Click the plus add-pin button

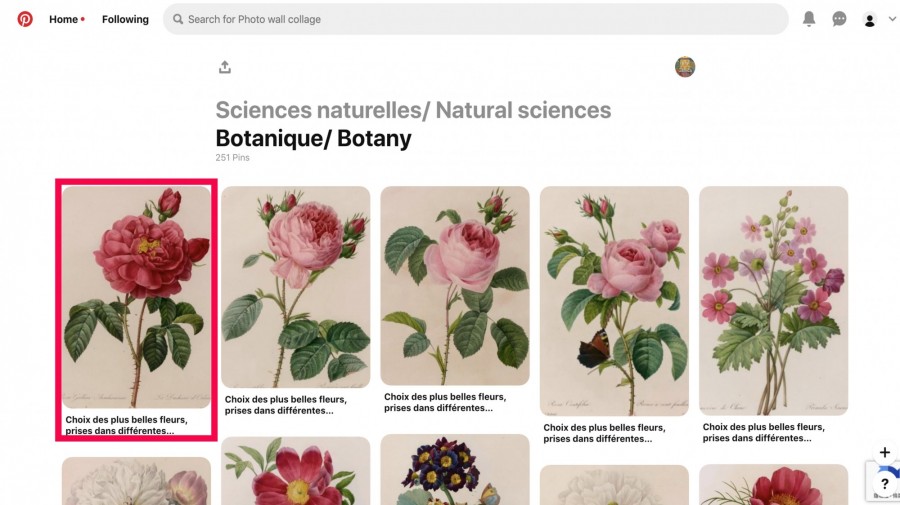pyautogui.click(x=885, y=452)
